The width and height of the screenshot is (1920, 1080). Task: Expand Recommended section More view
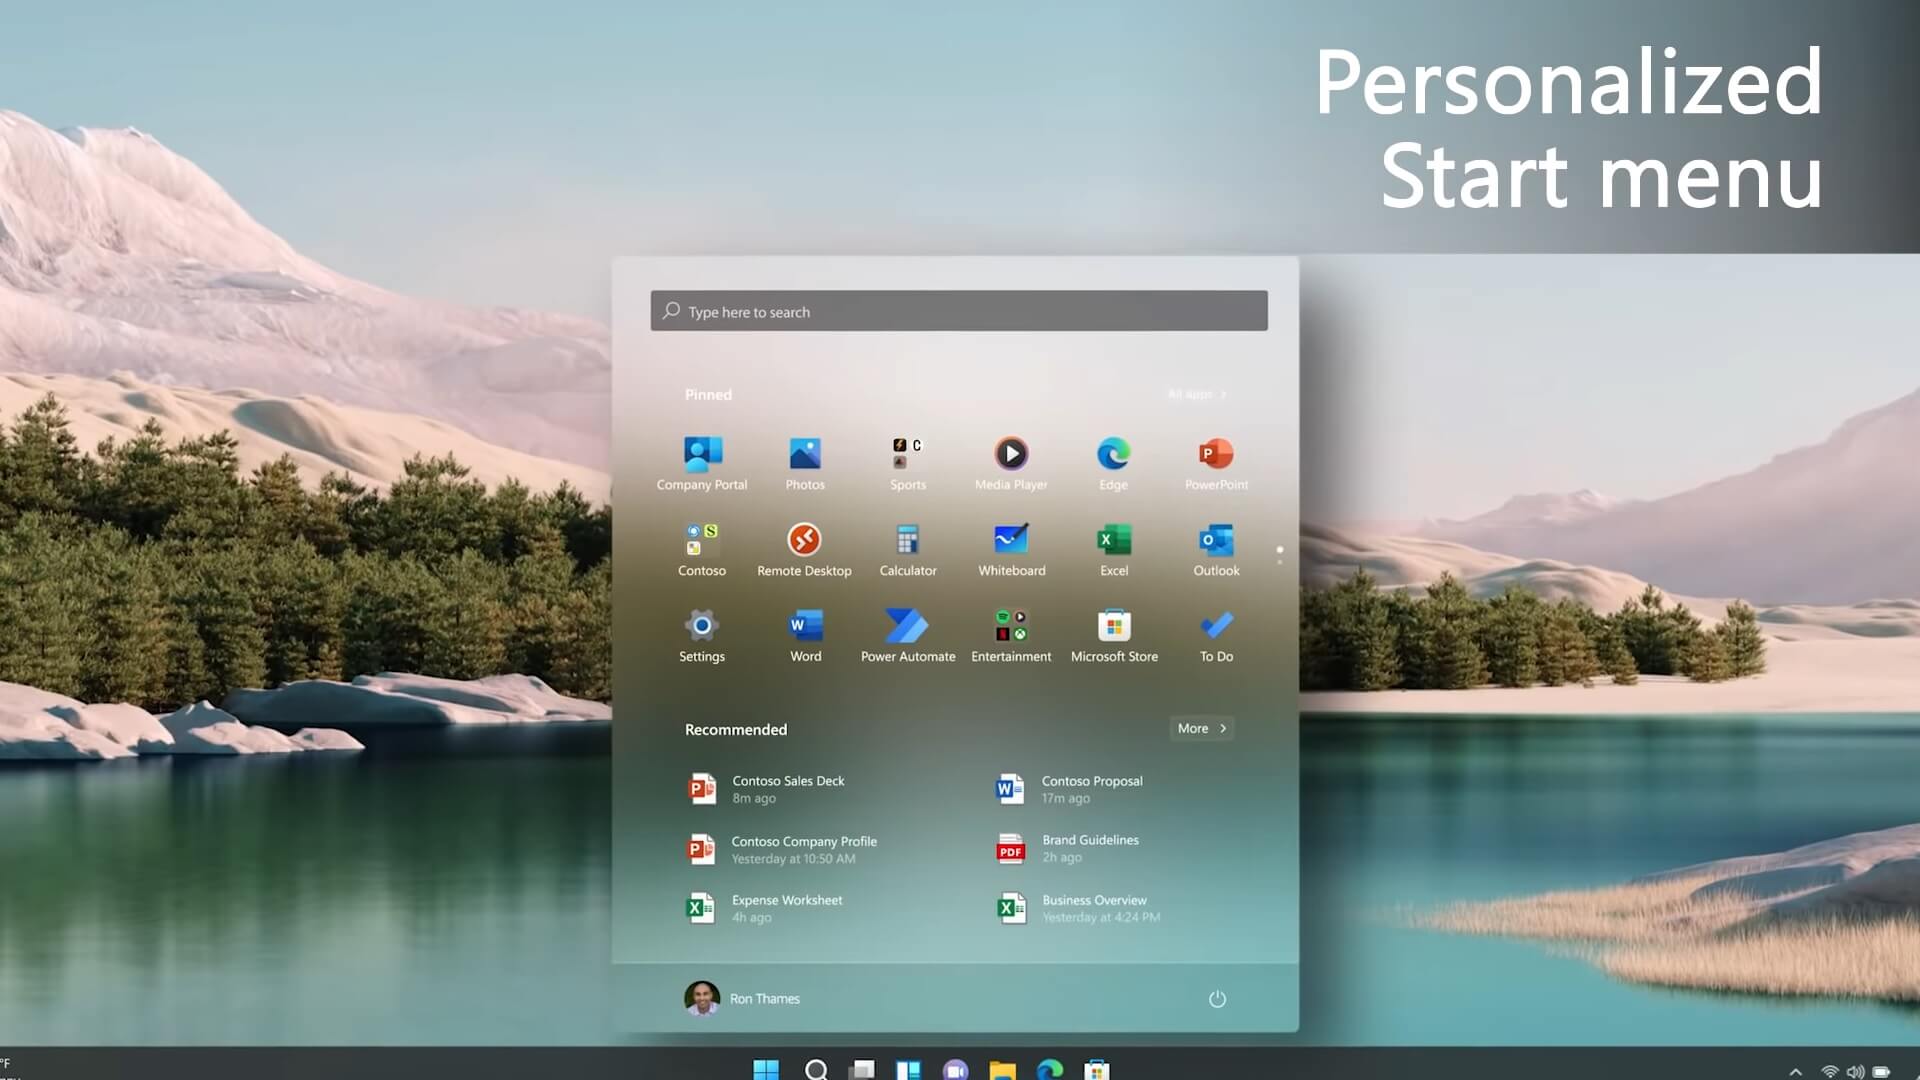pos(1201,728)
